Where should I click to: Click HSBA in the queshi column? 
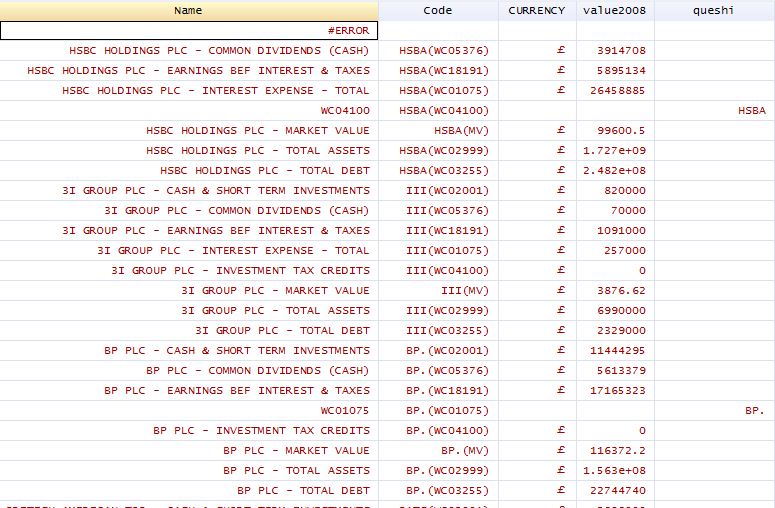pyautogui.click(x=715, y=111)
